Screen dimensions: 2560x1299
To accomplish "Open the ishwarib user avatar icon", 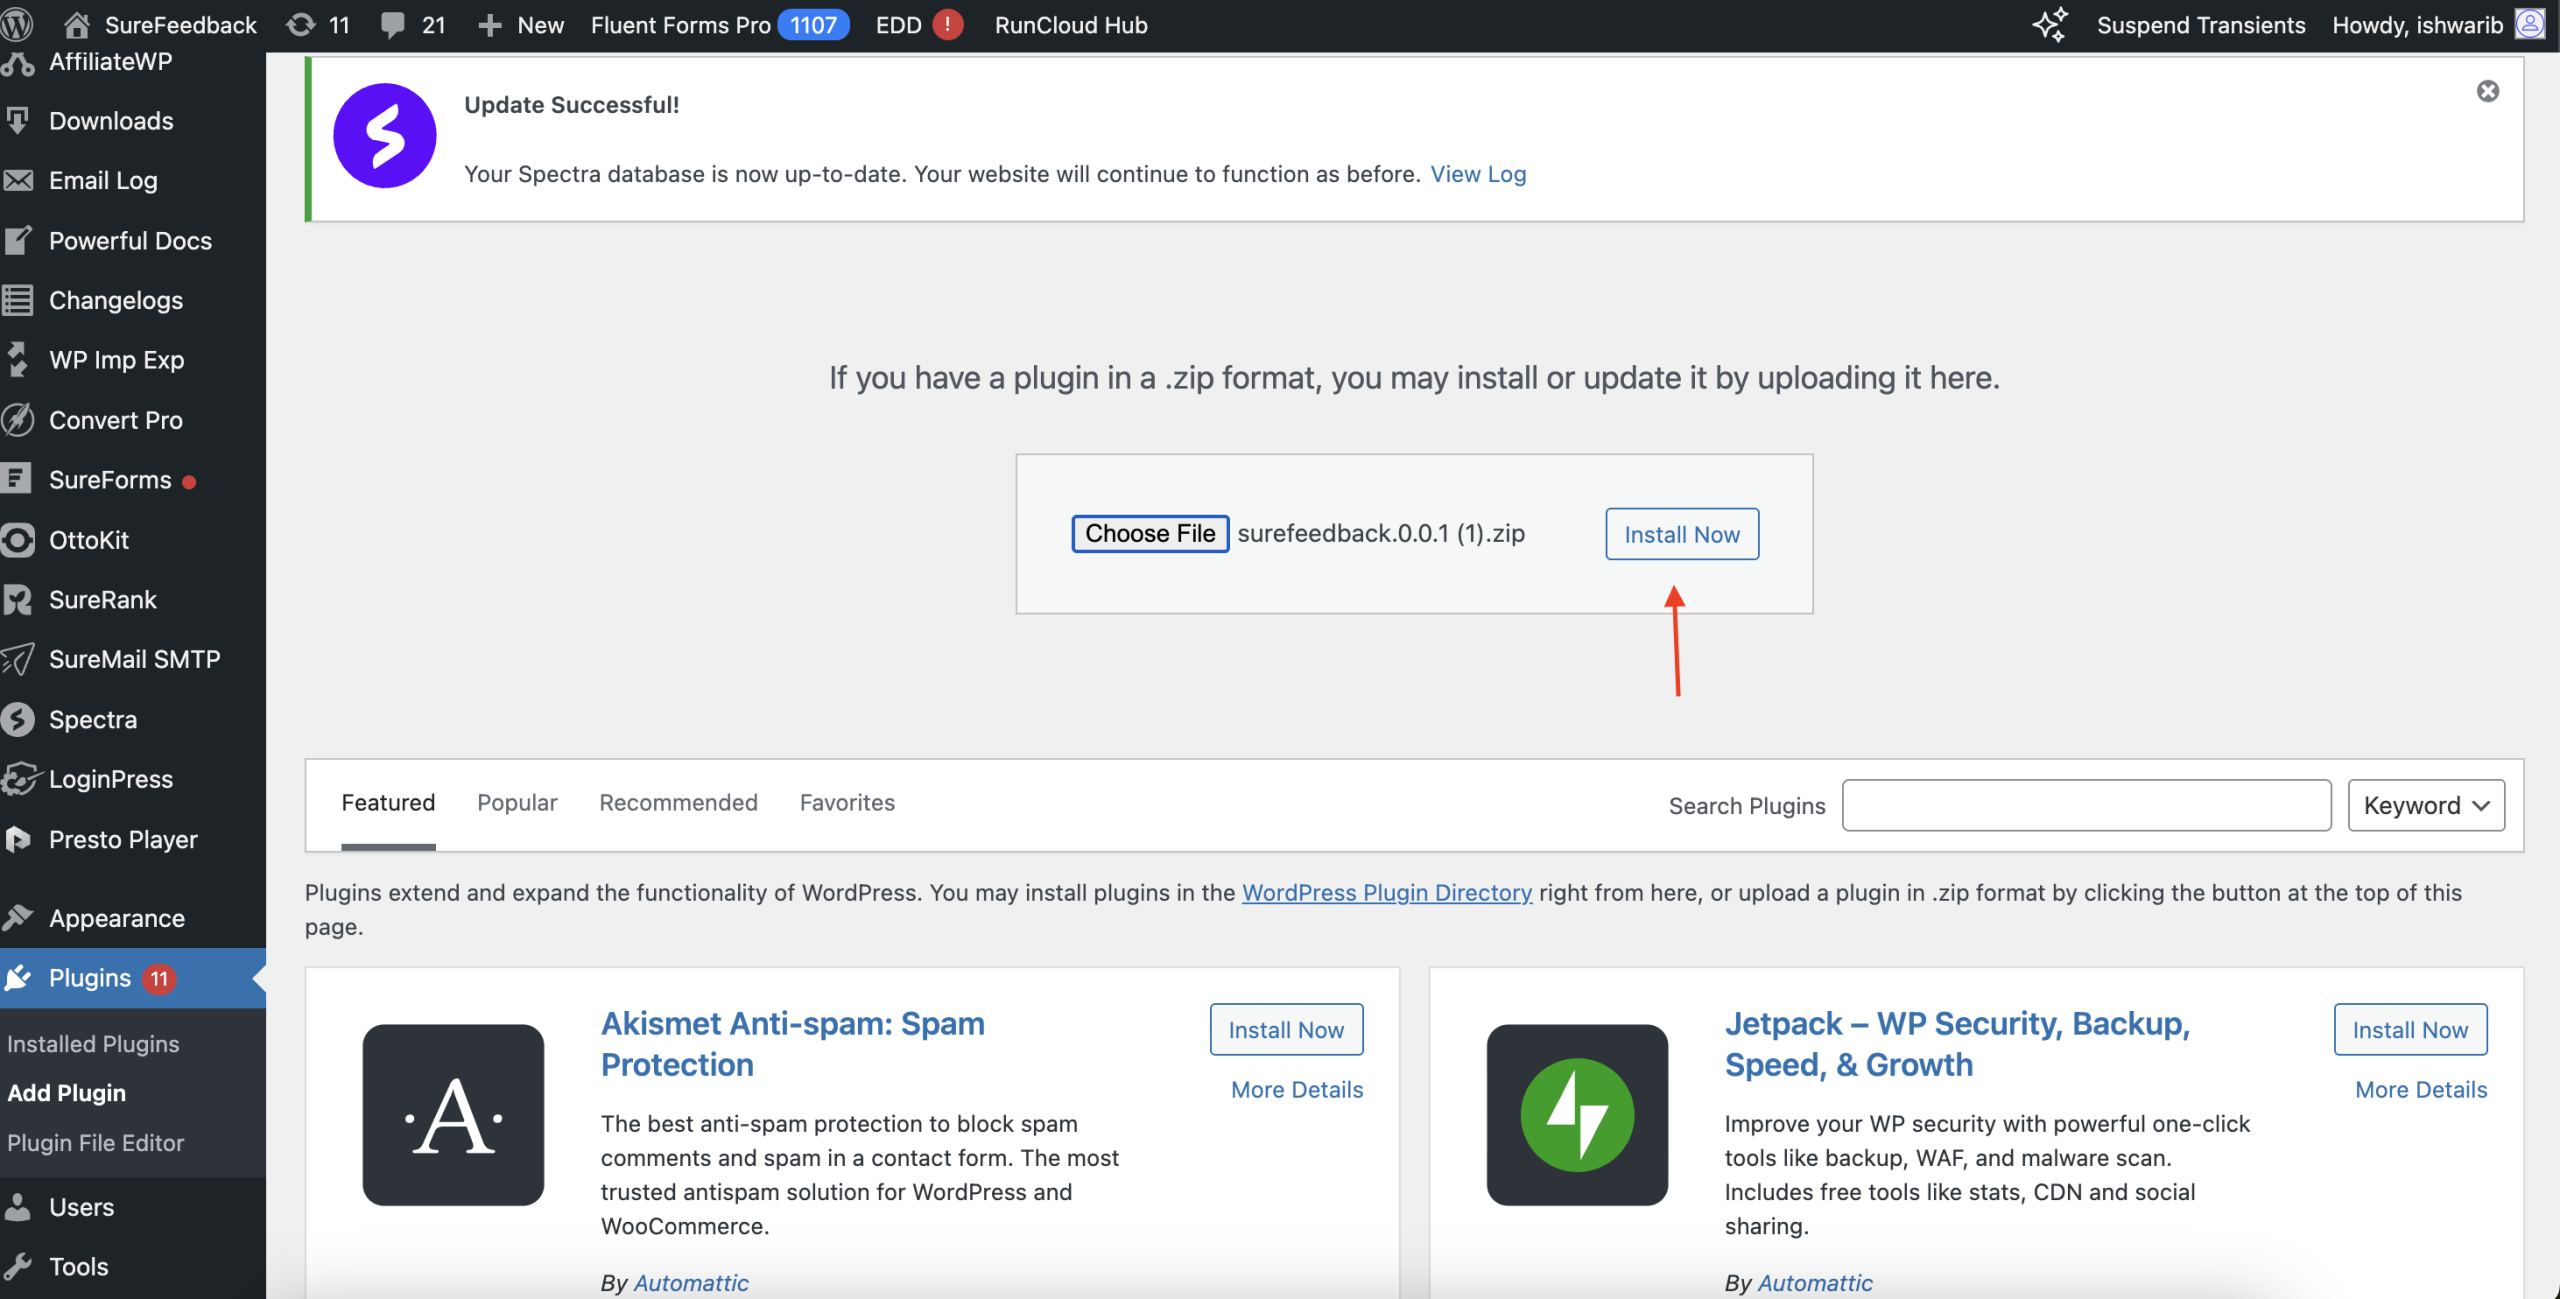I will point(2529,24).
